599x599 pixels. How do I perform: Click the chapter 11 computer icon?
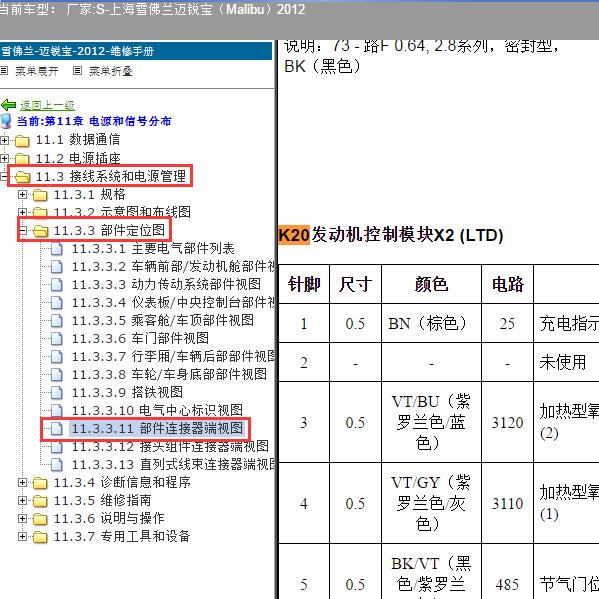coord(6,121)
